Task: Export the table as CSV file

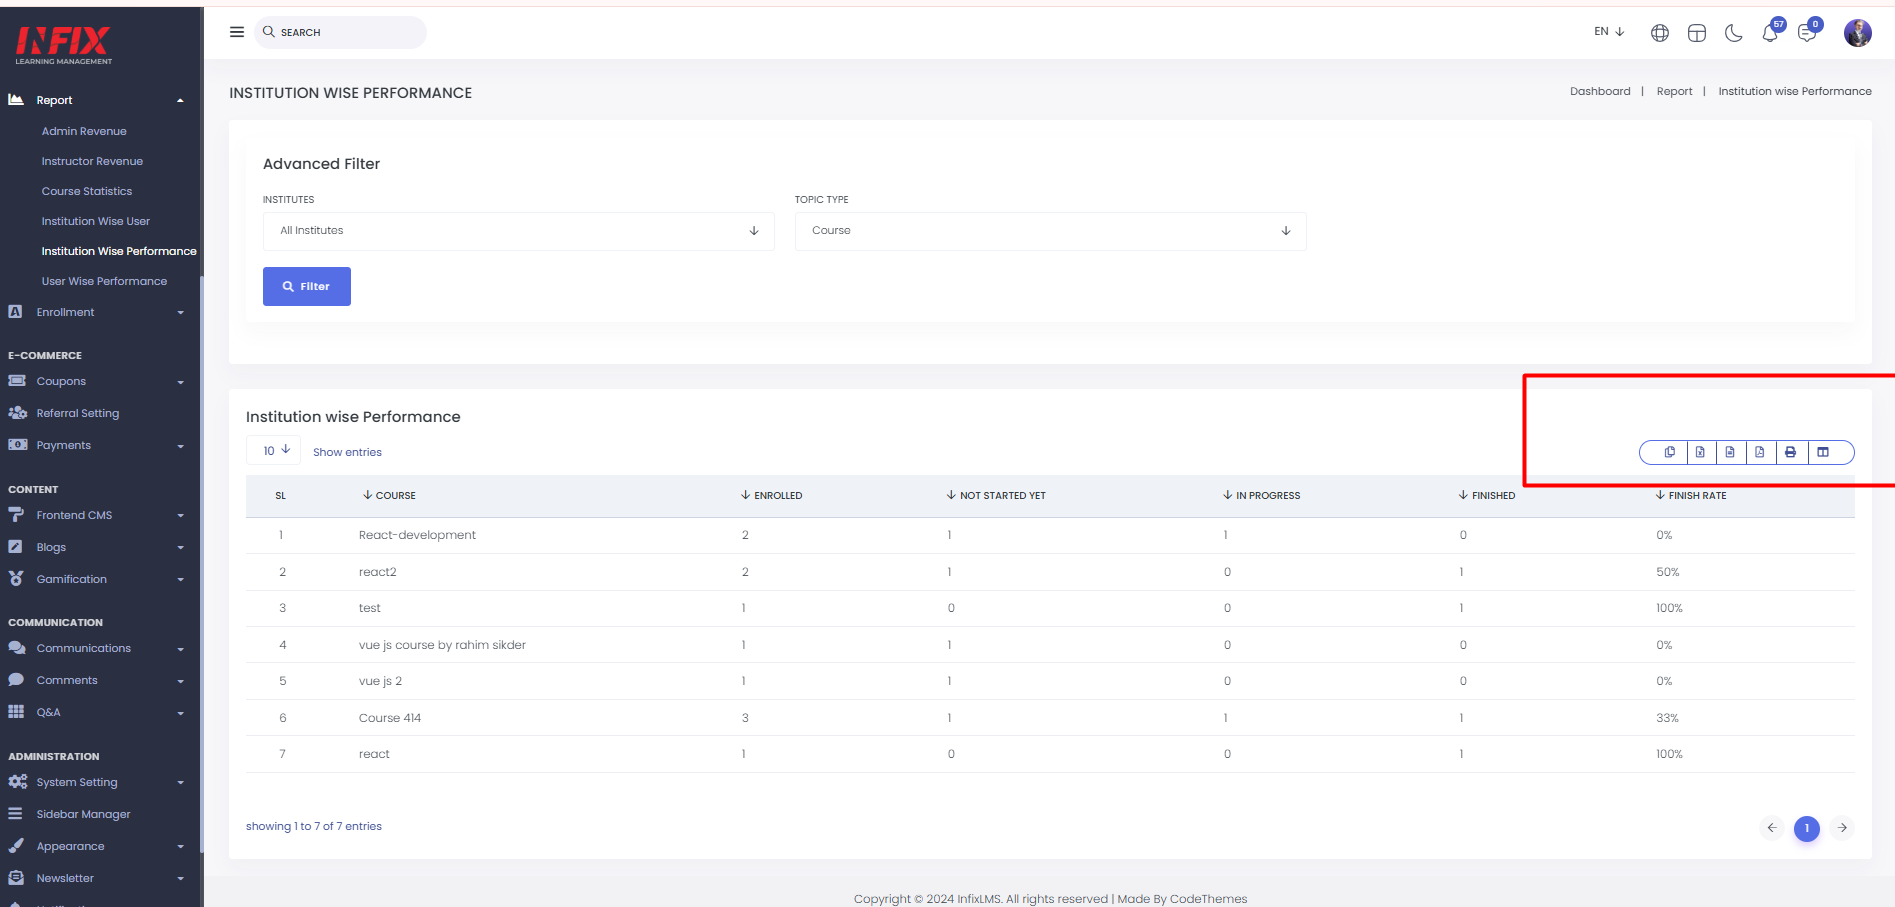Action: coord(1730,452)
